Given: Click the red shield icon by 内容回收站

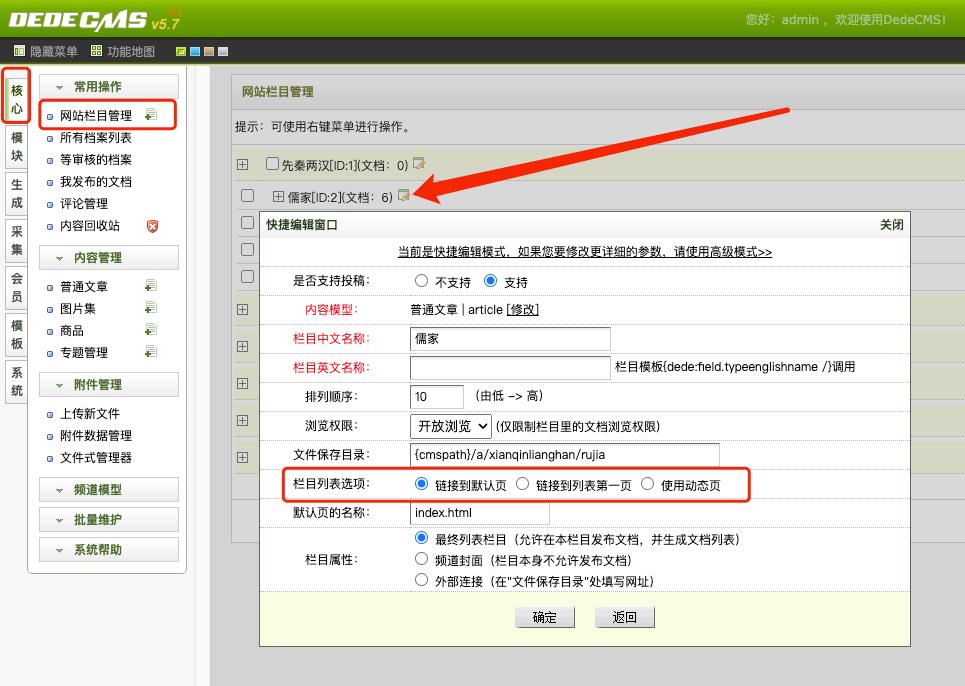Looking at the screenshot, I should click(152, 226).
